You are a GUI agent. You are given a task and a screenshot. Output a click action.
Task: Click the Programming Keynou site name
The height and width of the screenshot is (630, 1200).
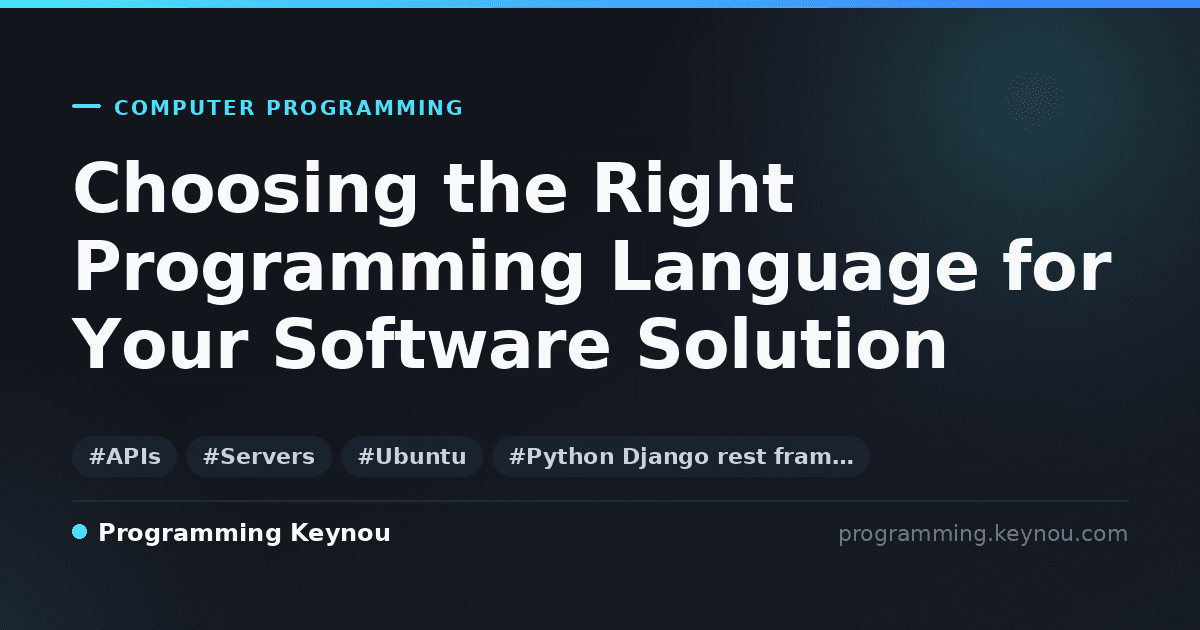coord(244,534)
